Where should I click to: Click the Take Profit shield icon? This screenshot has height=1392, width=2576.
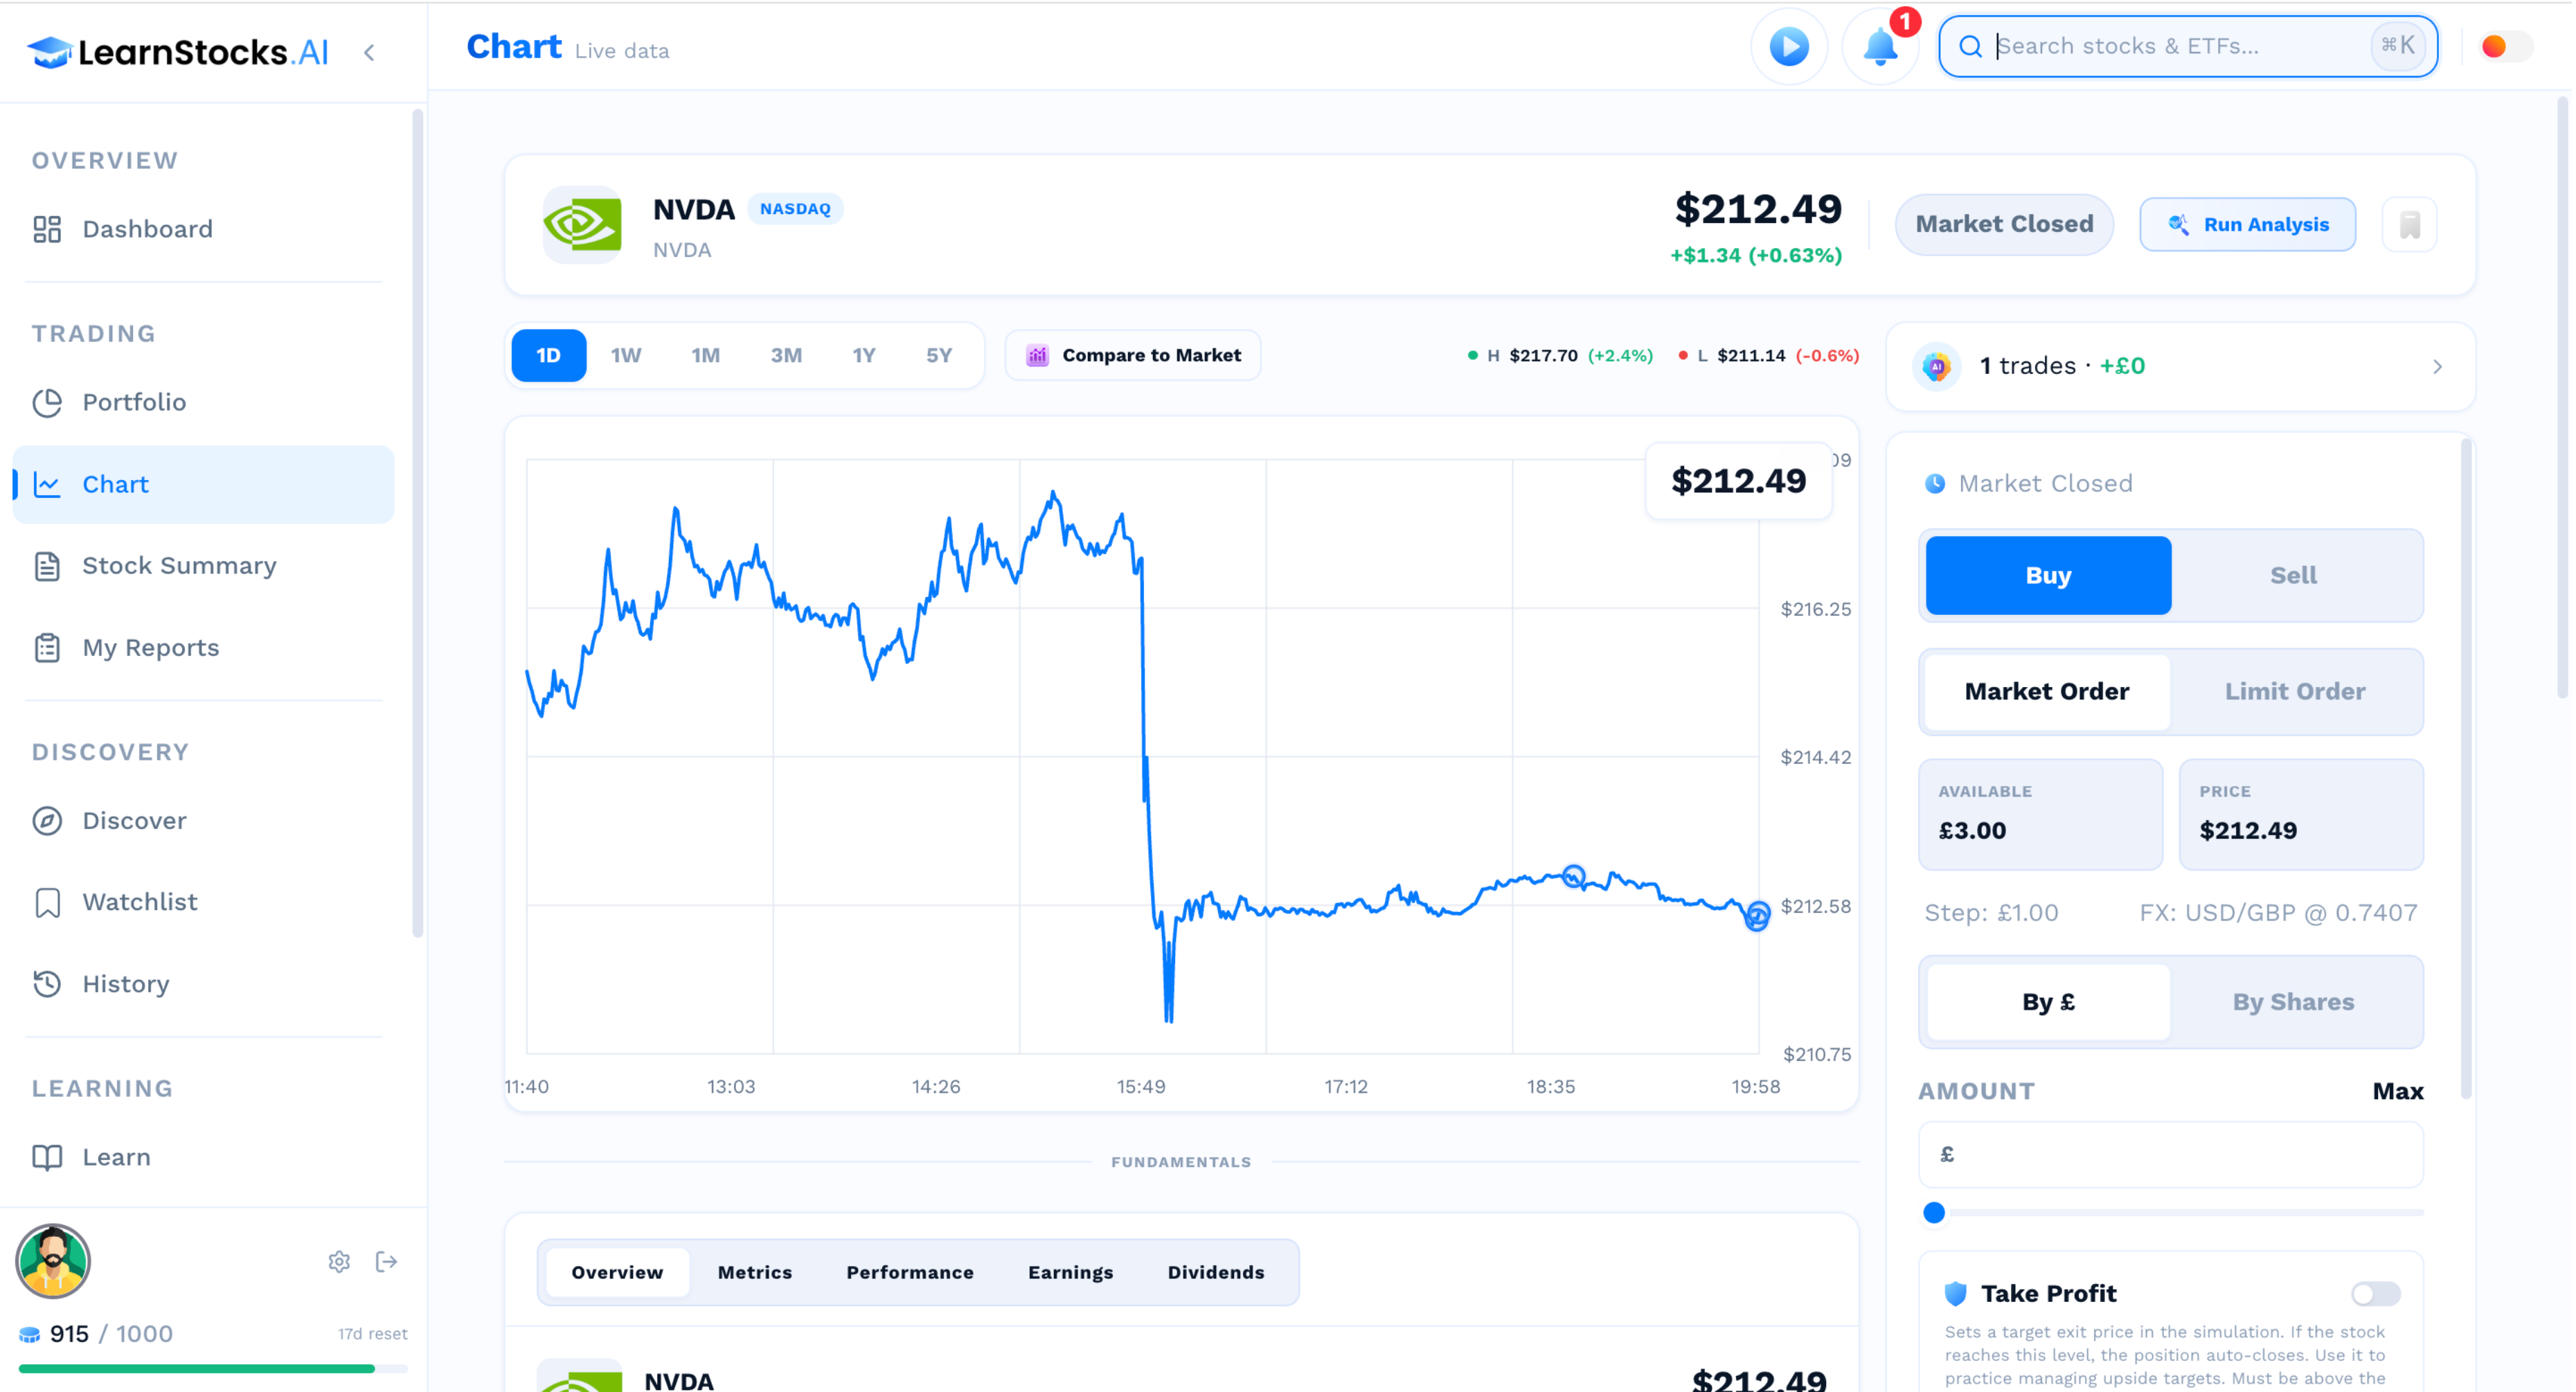[1955, 1294]
